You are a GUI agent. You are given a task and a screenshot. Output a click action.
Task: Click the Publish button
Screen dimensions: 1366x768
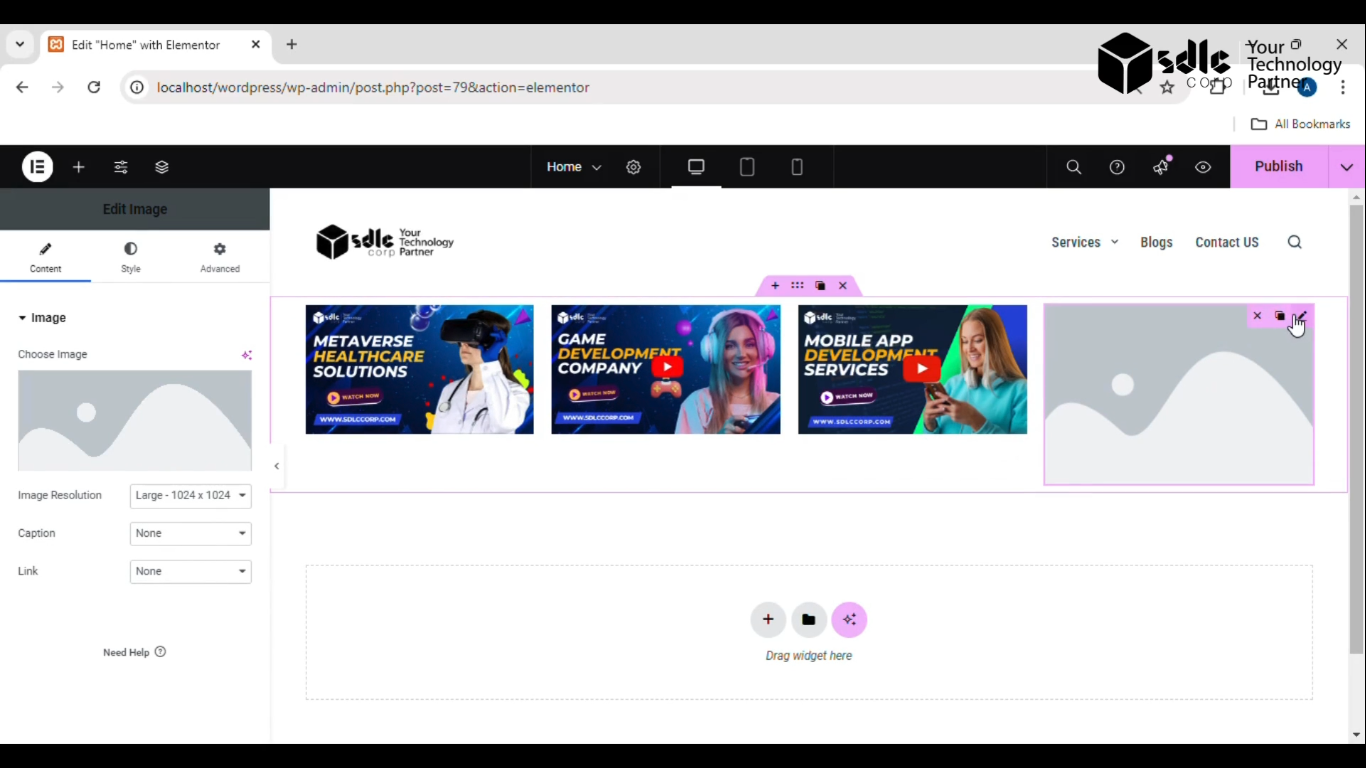pos(1279,166)
